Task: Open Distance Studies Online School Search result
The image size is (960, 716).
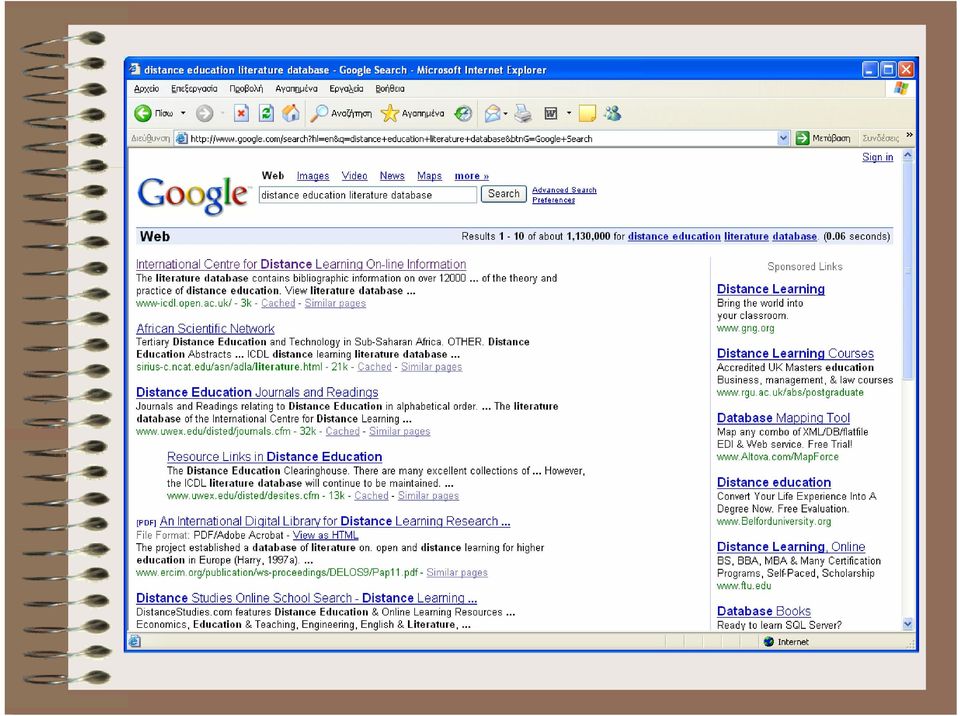Action: (x=306, y=598)
